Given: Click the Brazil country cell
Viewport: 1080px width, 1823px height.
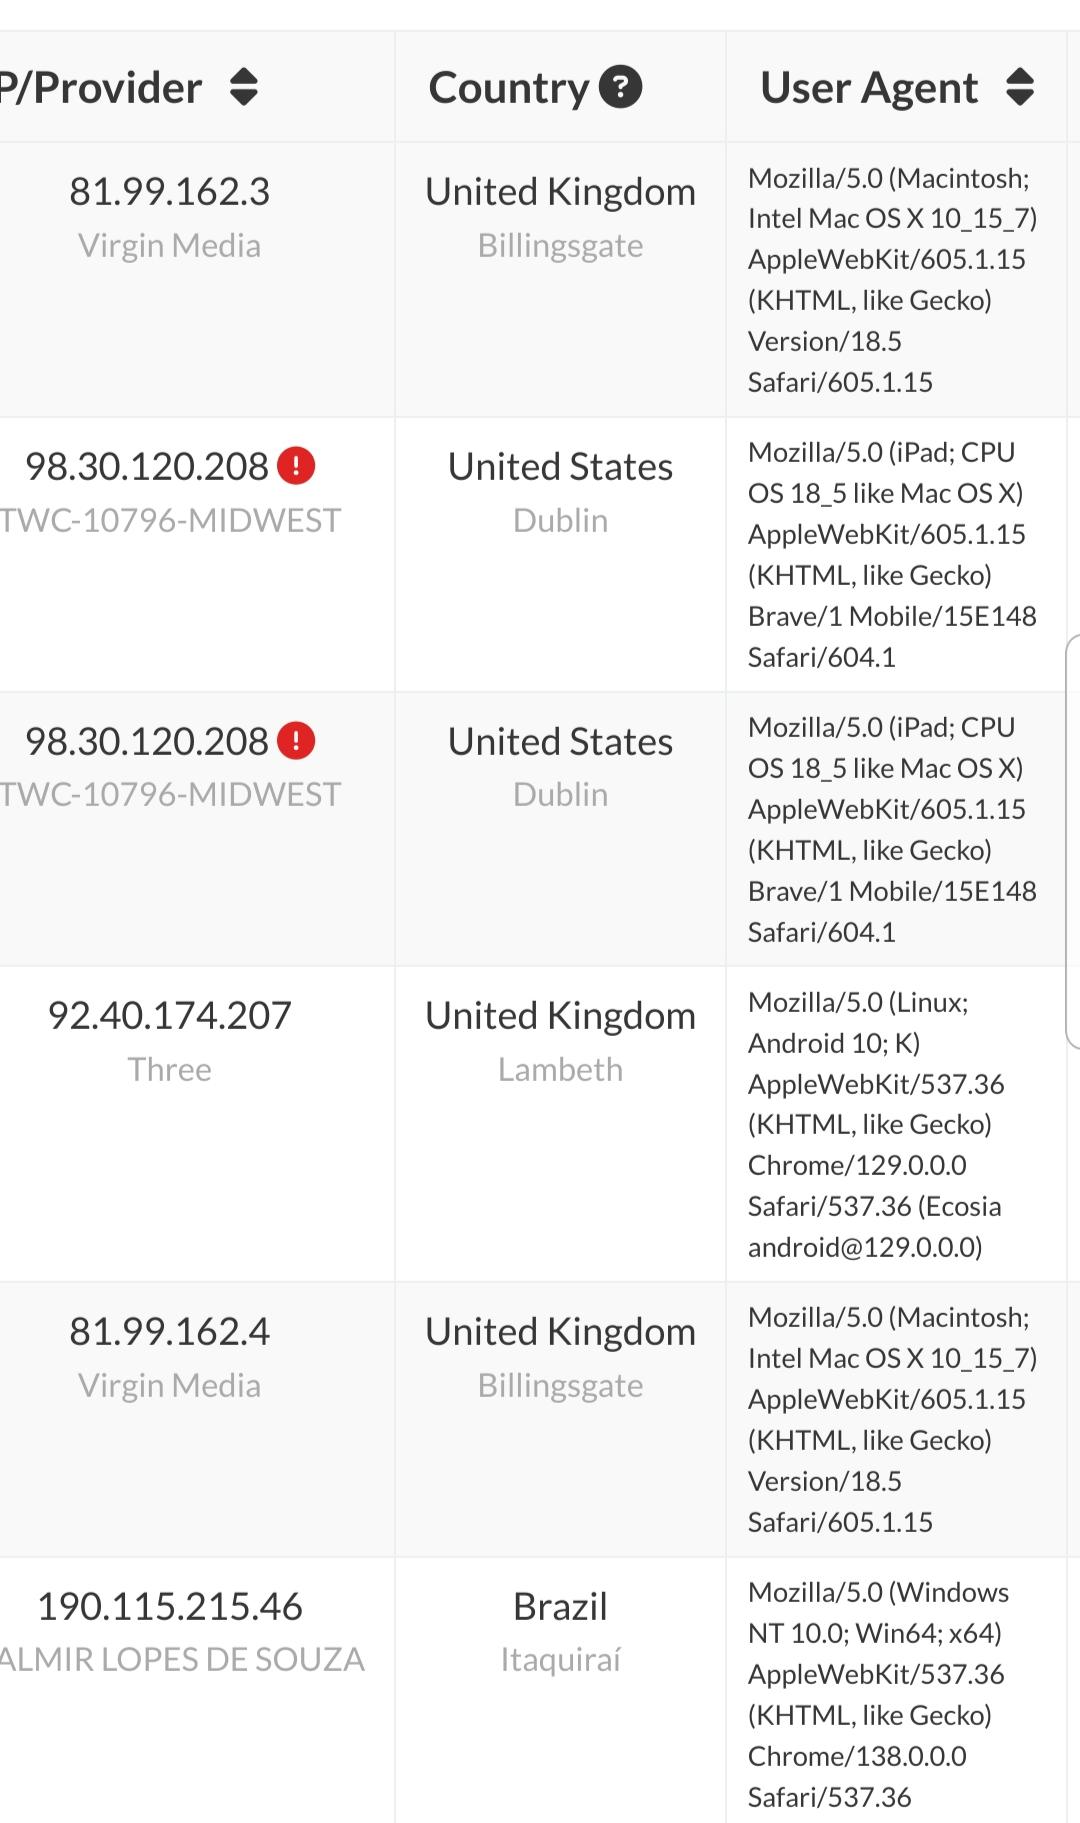Looking at the screenshot, I should tap(560, 1606).
